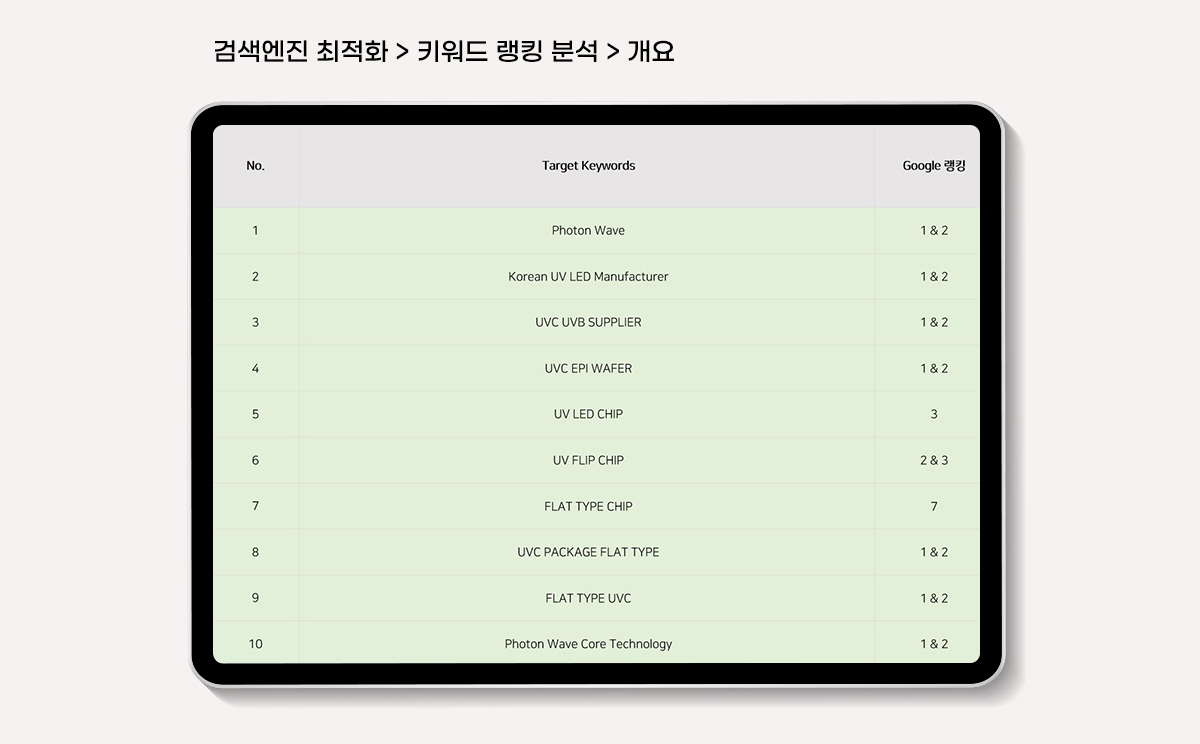Viewport: 1200px width, 744px height.
Task: Click the "UV FLIP CHIP" keyword
Action: point(588,460)
